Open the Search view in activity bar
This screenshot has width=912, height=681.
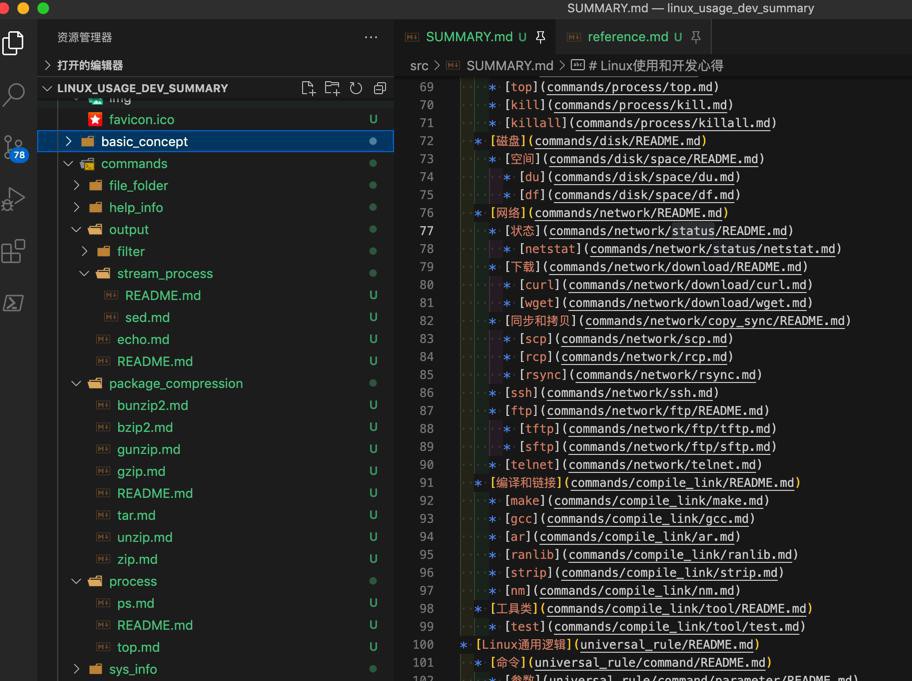tap(13, 94)
